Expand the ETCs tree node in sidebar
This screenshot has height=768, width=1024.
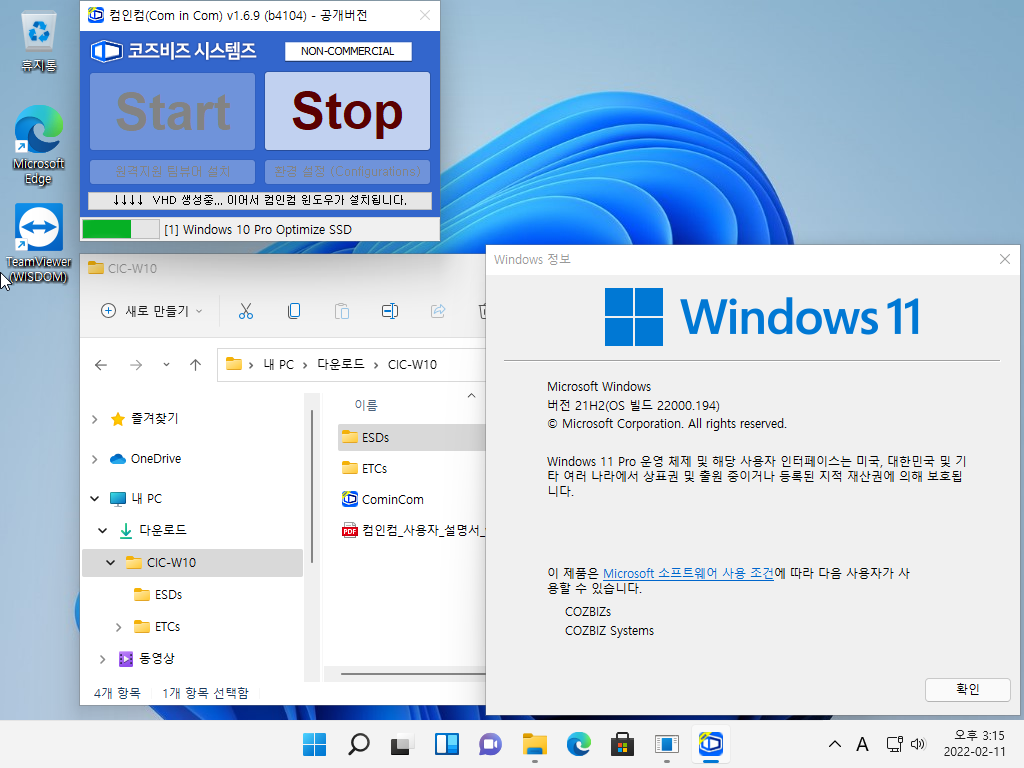click(118, 627)
